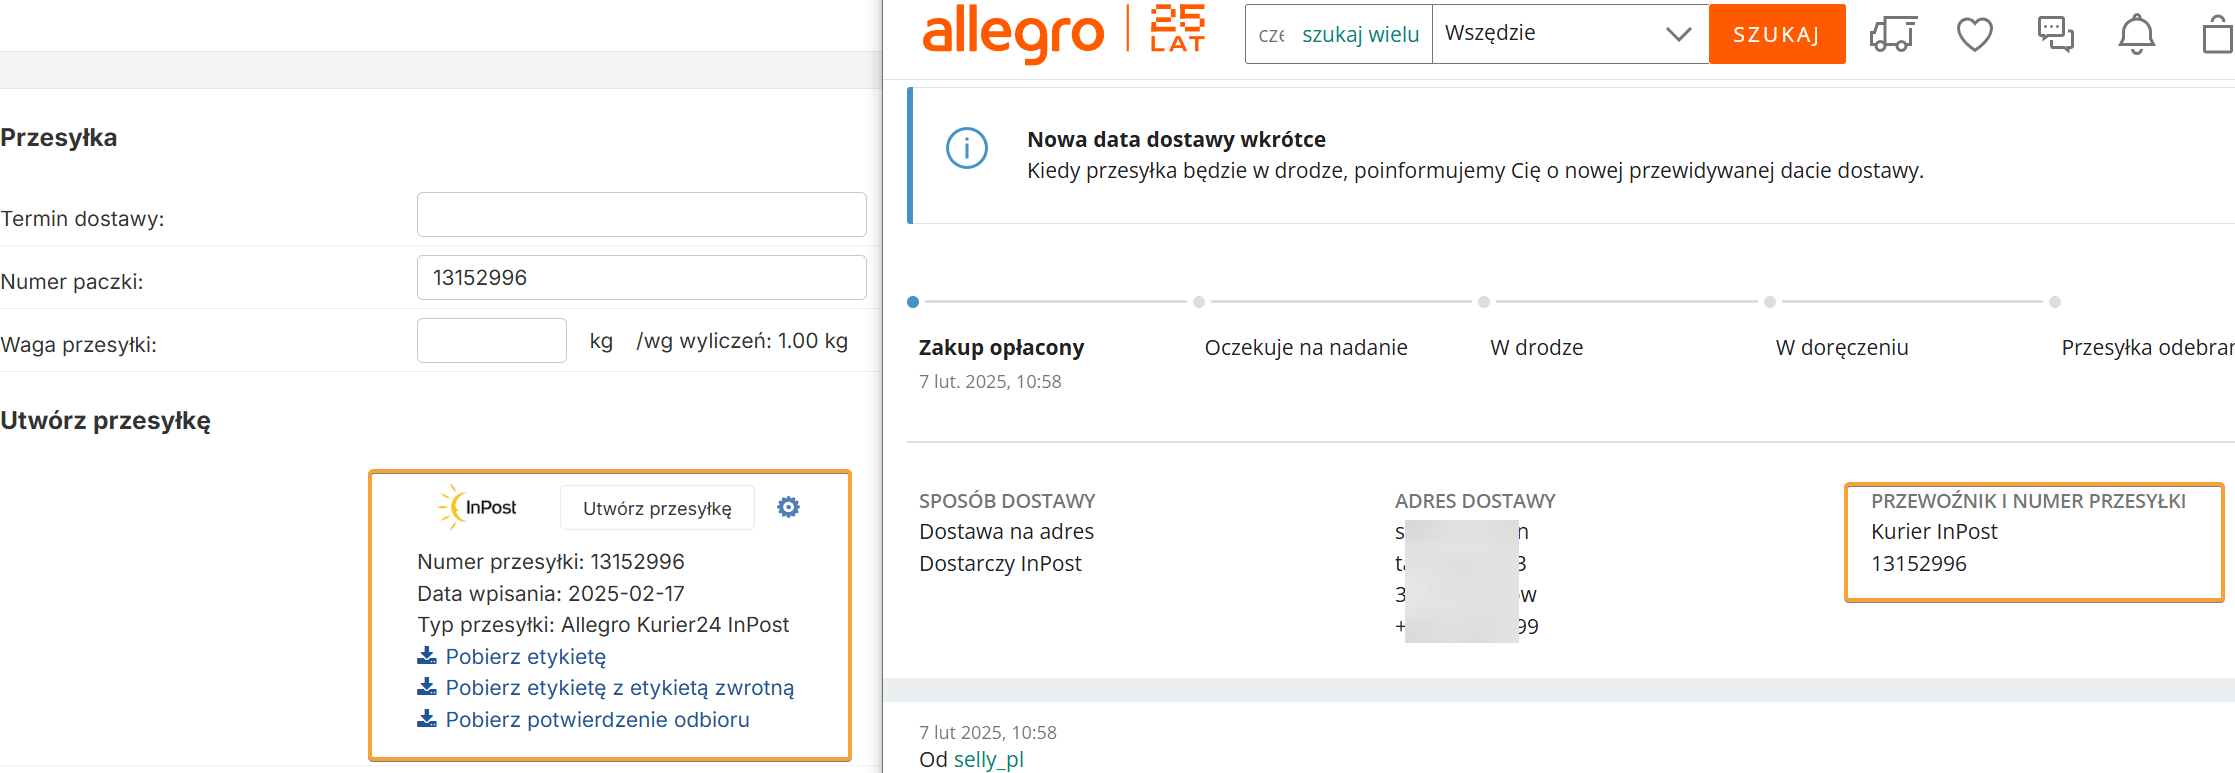Viewport: 2235px width, 773px height.
Task: Focus the Termin dostawy input field
Action: click(641, 215)
